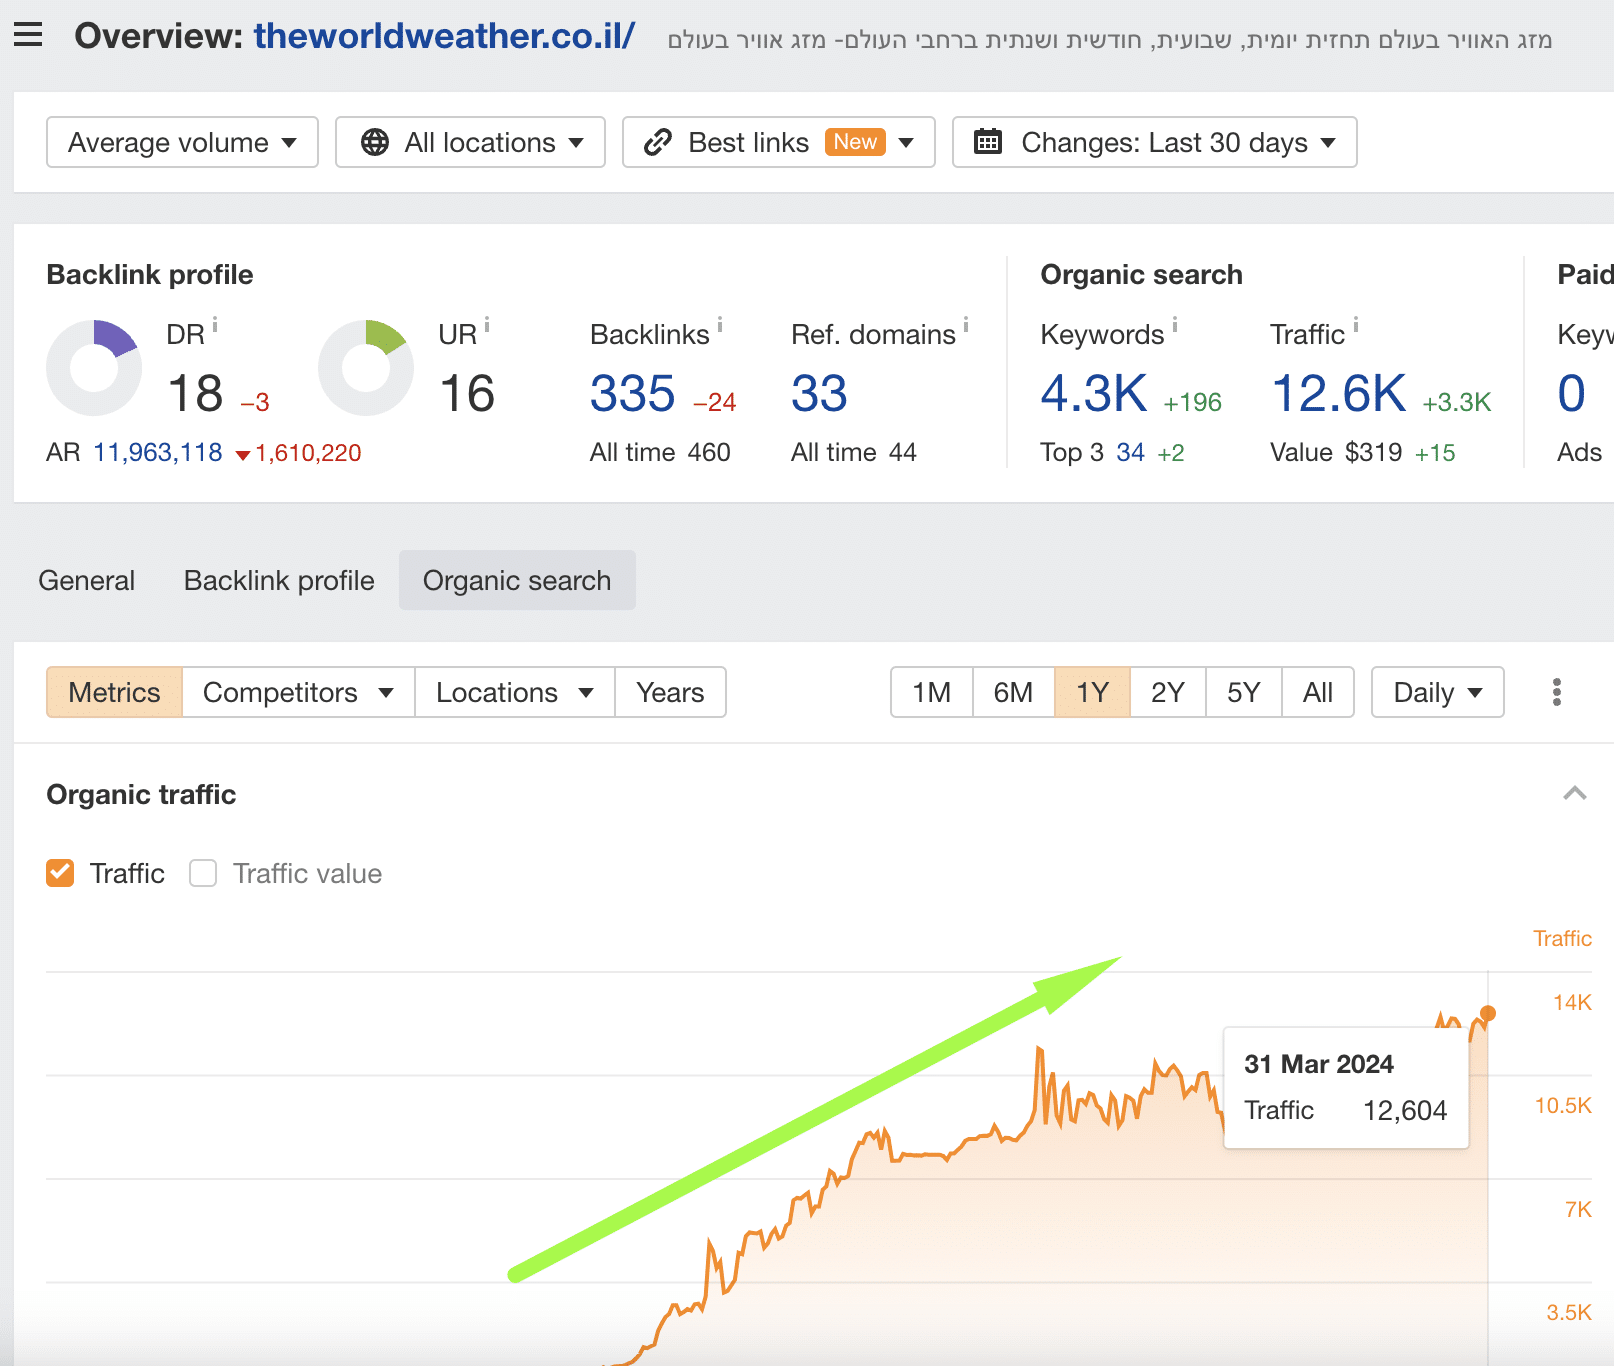The image size is (1614, 1366).
Task: Select the Years tab
Action: pyautogui.click(x=670, y=692)
